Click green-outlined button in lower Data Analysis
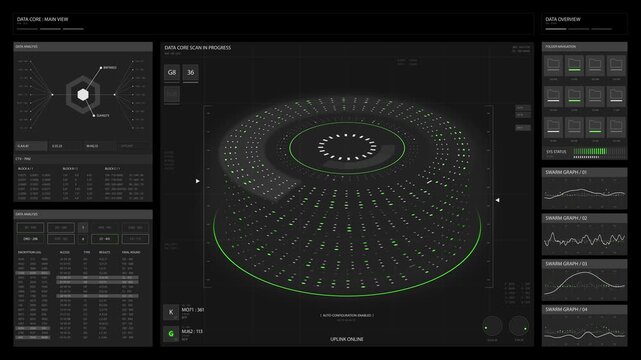 tap(105, 239)
